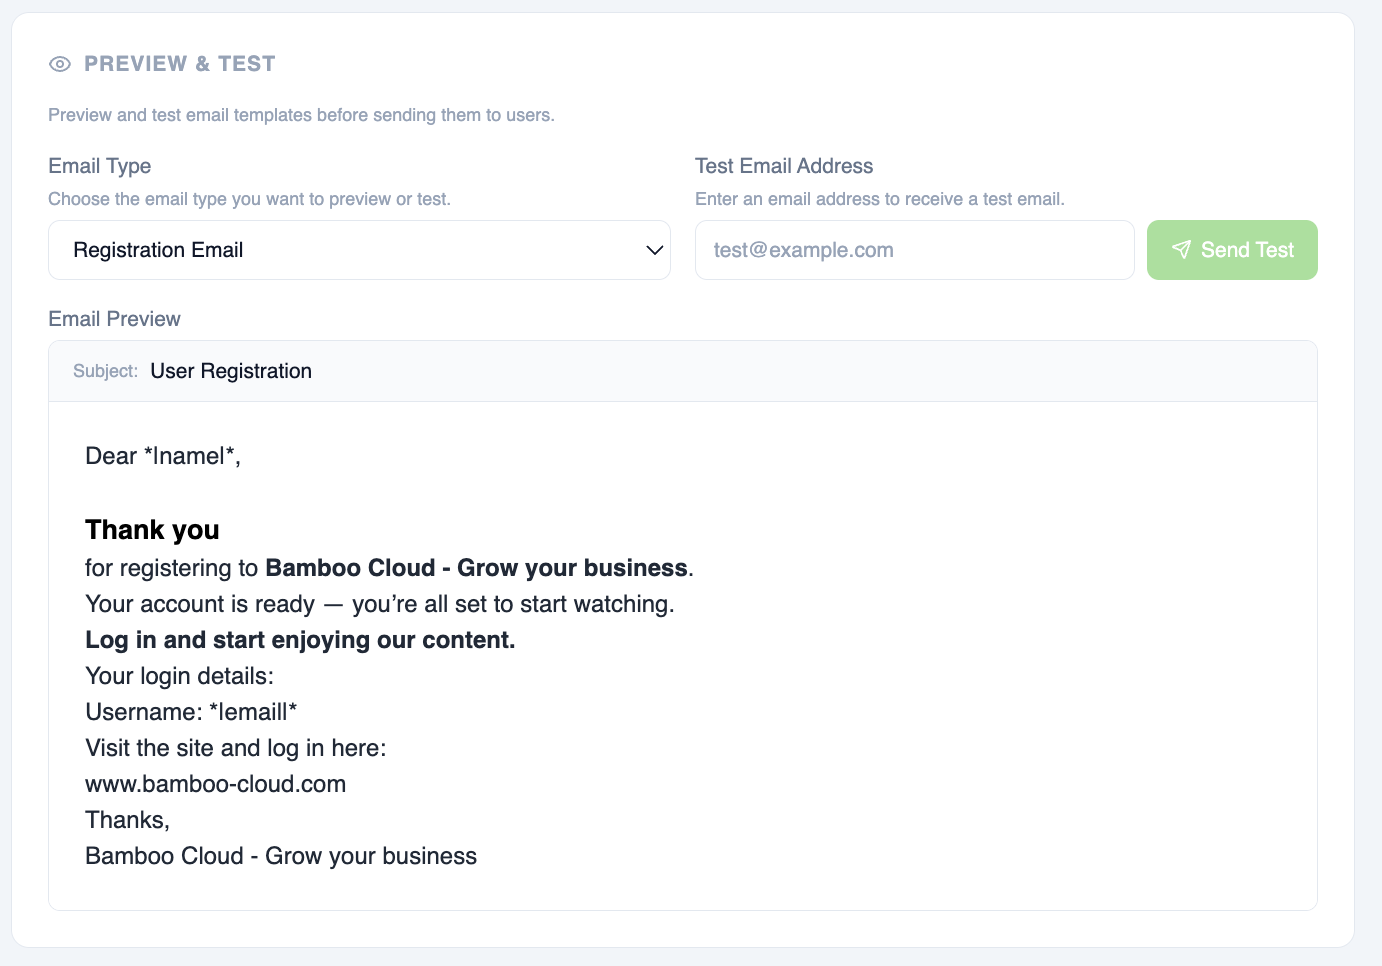Click the Email Type label
Screen dimensions: 1382x966
(x=100, y=166)
